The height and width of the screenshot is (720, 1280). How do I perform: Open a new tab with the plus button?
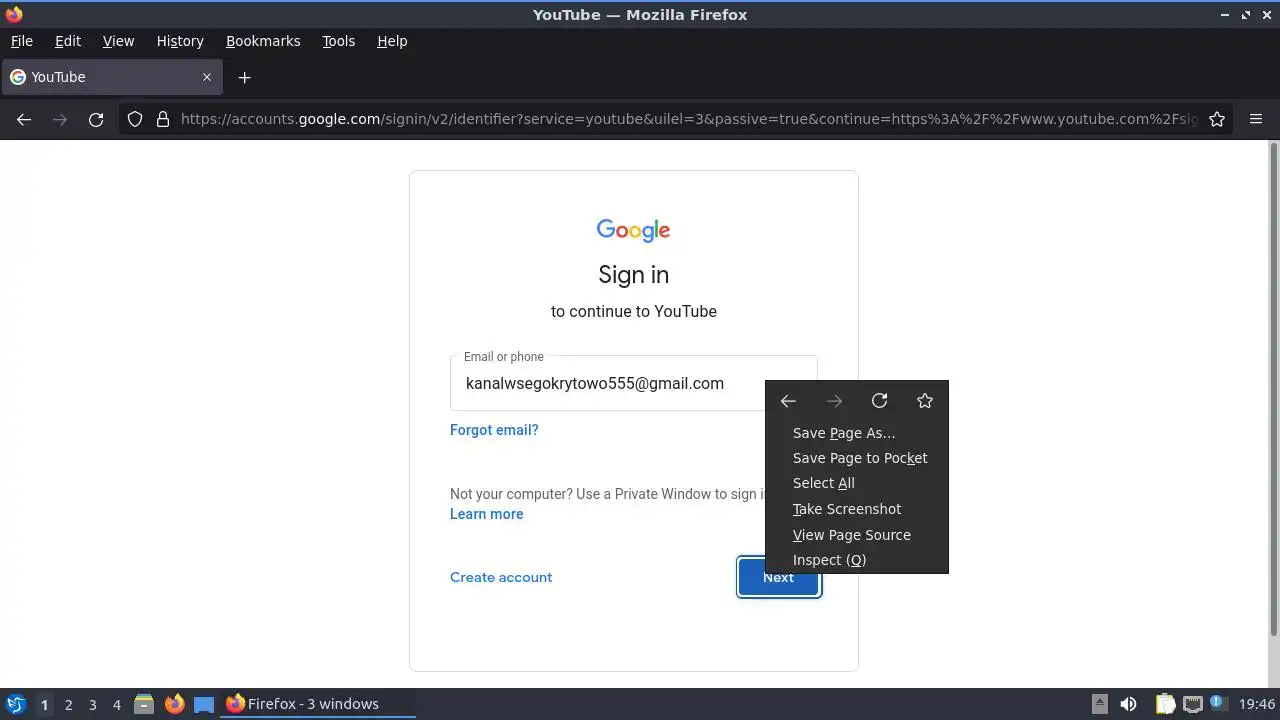[244, 77]
